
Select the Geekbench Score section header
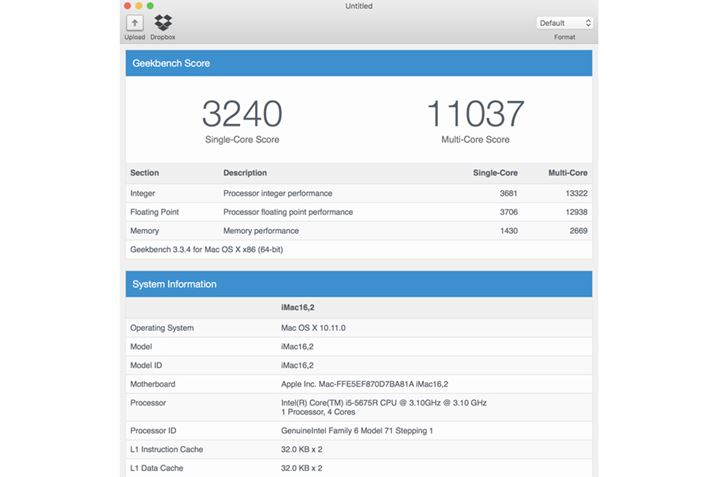point(358,63)
